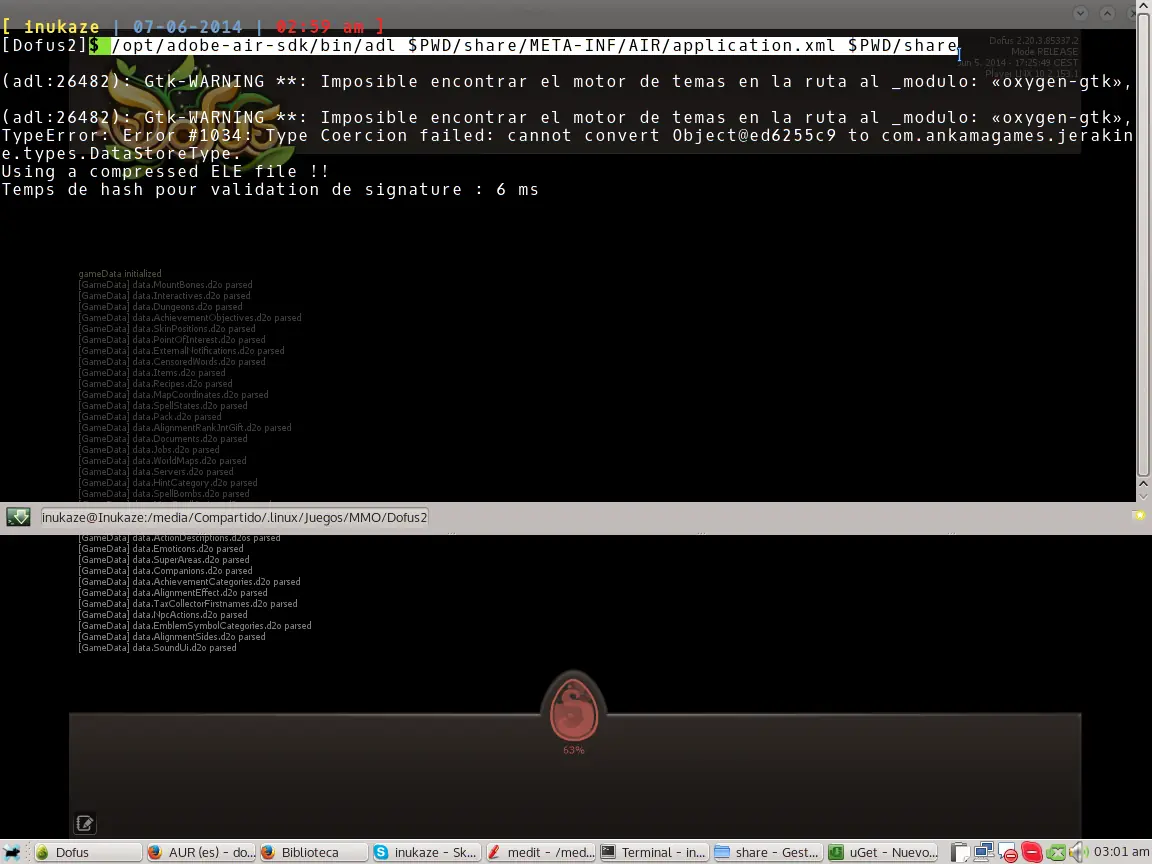Click yellow star icon at terminal tab bar
The image size is (1152, 864).
pyautogui.click(x=1140, y=516)
